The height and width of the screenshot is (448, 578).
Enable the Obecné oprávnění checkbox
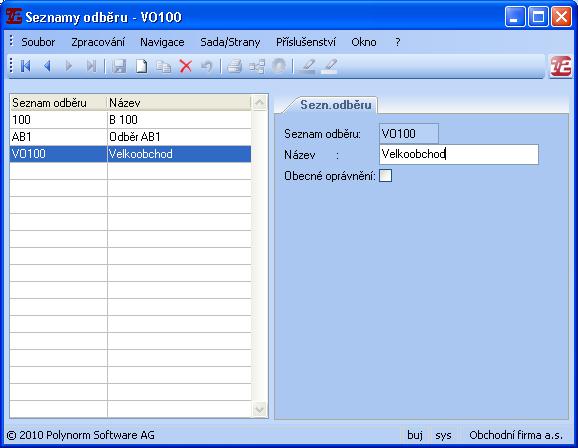click(386, 176)
